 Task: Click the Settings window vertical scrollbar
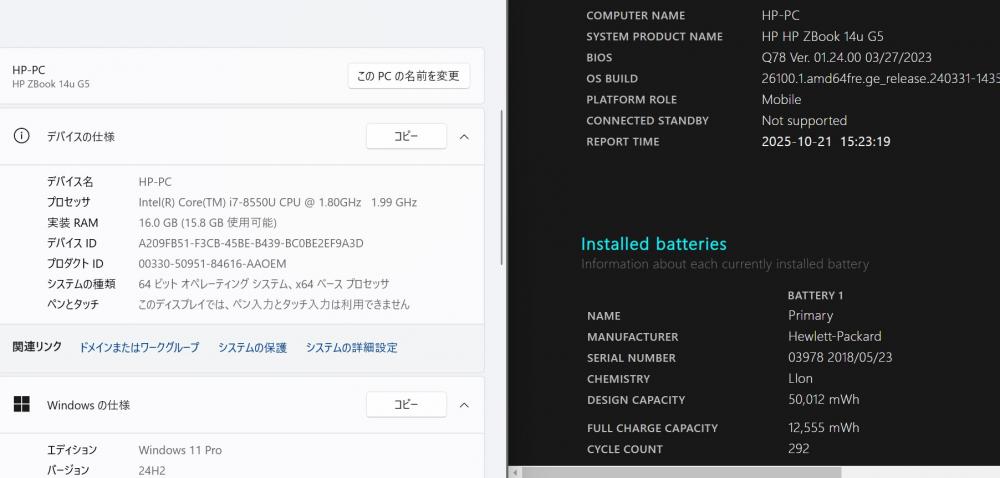coord(502,188)
